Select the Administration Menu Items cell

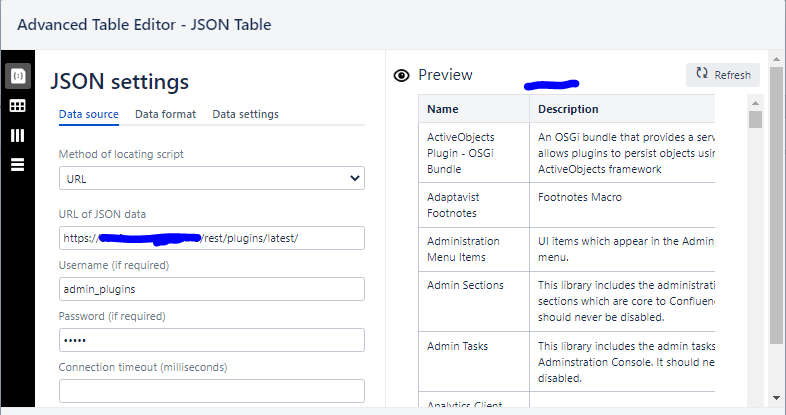[x=474, y=249]
